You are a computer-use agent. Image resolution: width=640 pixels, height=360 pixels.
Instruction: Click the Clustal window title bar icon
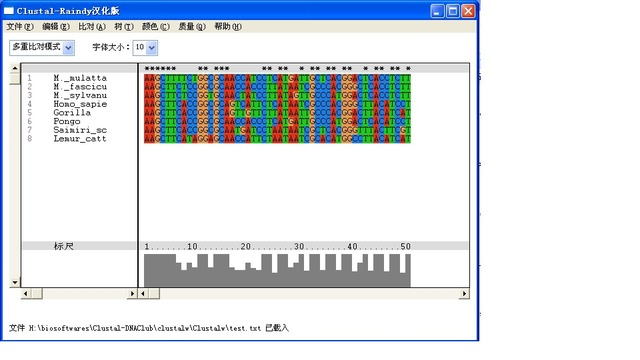pyautogui.click(x=9, y=11)
